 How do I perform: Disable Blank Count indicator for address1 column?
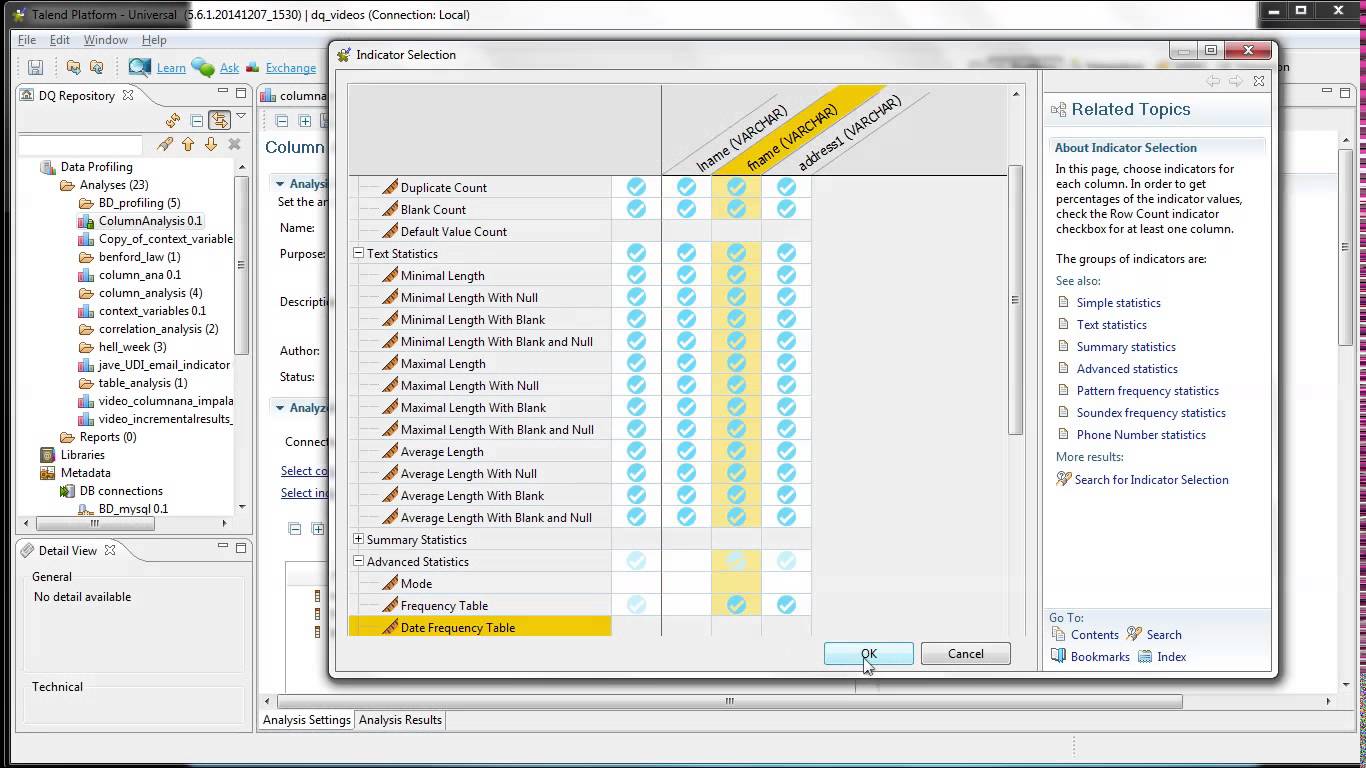tap(786, 209)
